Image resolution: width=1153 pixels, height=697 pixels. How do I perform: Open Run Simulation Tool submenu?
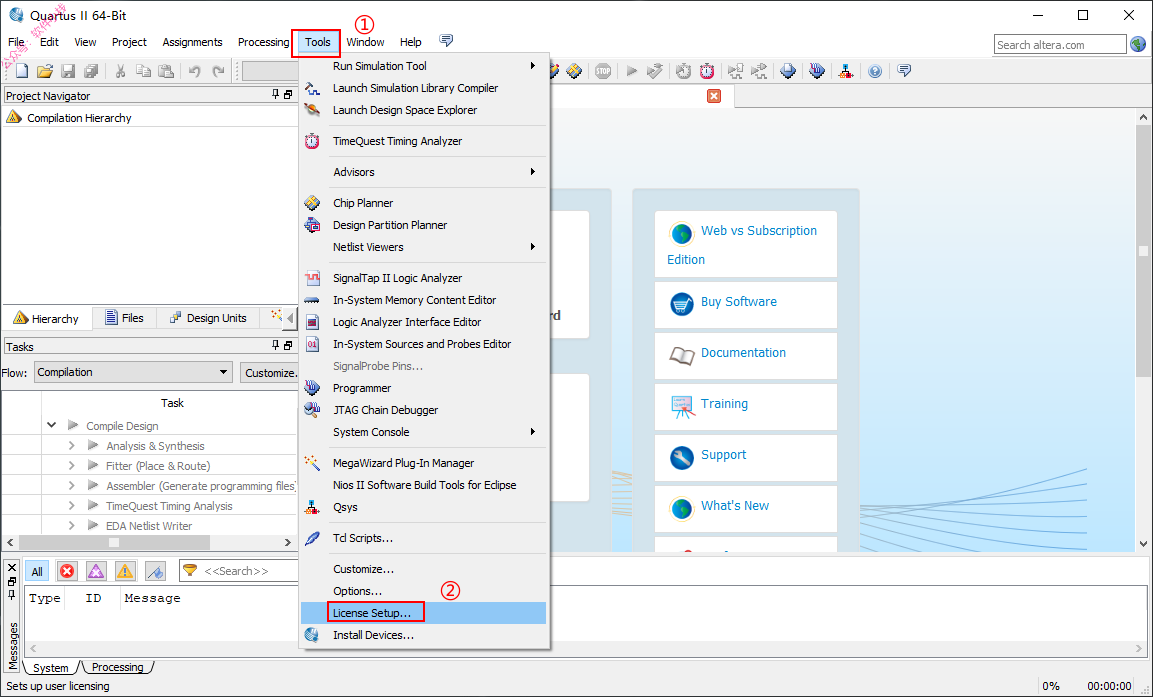[424, 66]
